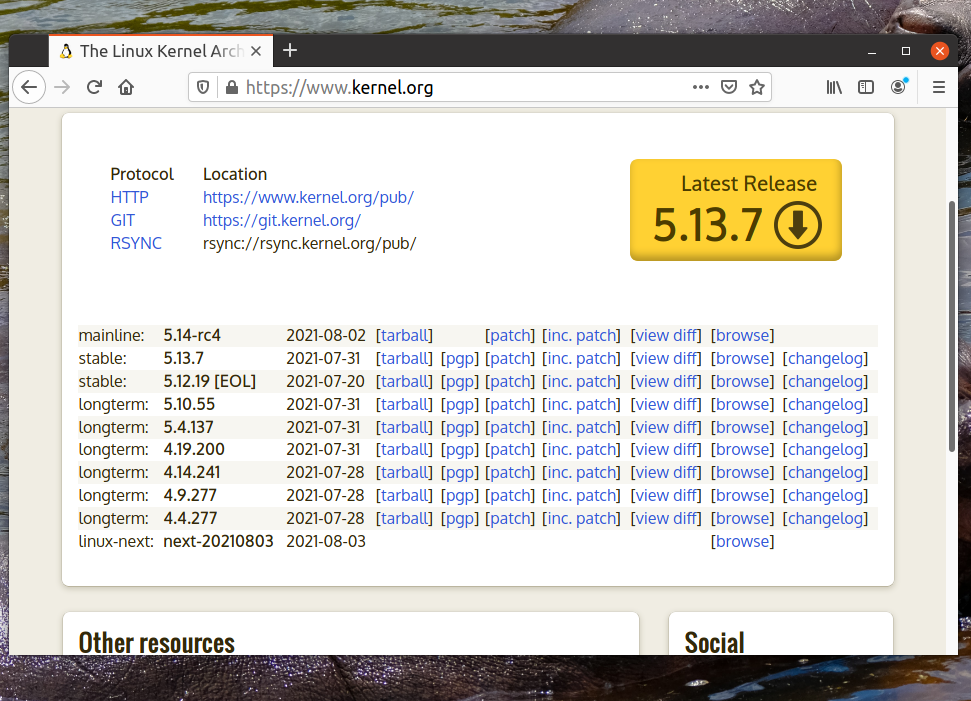This screenshot has height=701, width=971.
Task: Select date 2021-08-03 in linux-next row
Action: point(326,541)
